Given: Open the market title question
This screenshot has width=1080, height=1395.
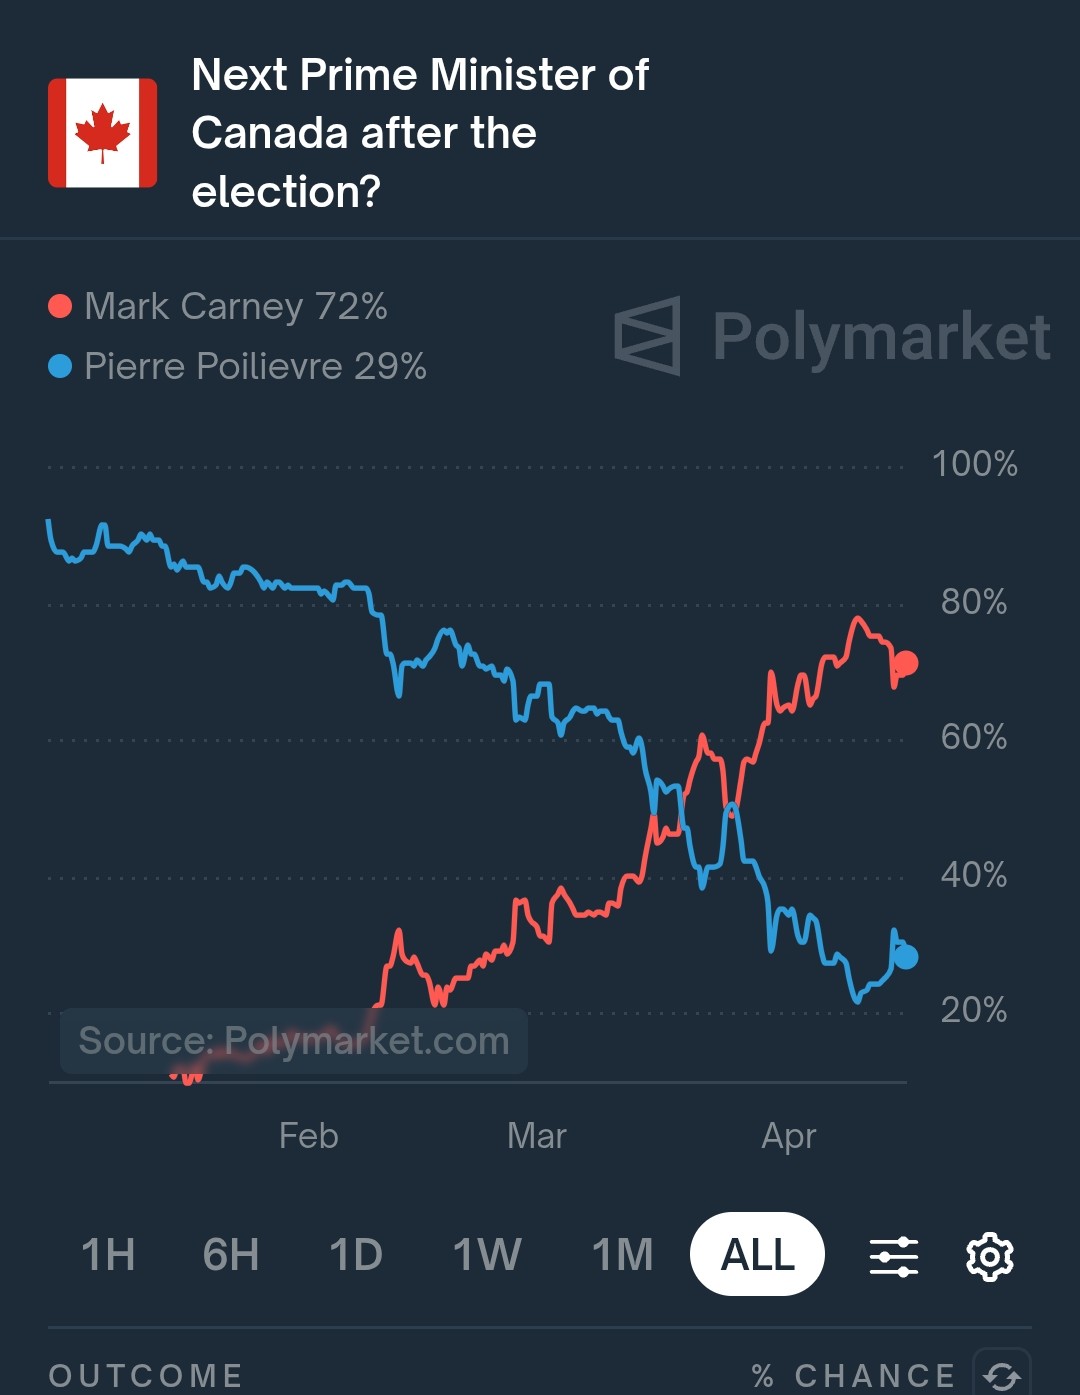Looking at the screenshot, I should tap(420, 133).
